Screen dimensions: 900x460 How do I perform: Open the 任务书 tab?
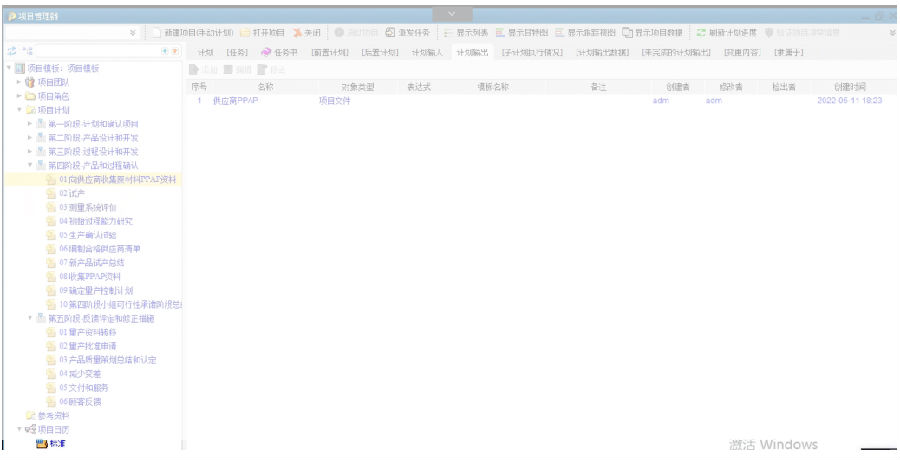click(x=279, y=53)
